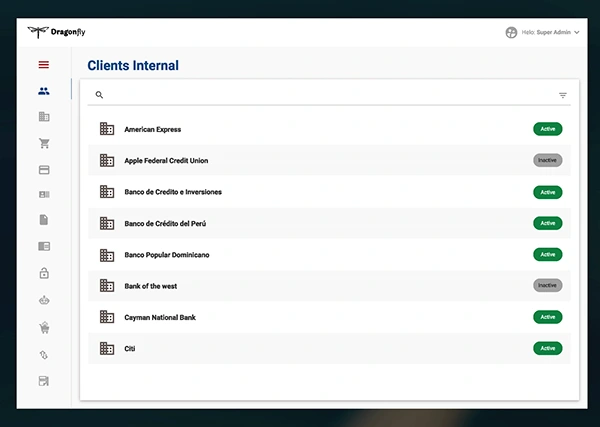Open the list panel icon in sidebar
The height and width of the screenshot is (427, 600).
44,246
